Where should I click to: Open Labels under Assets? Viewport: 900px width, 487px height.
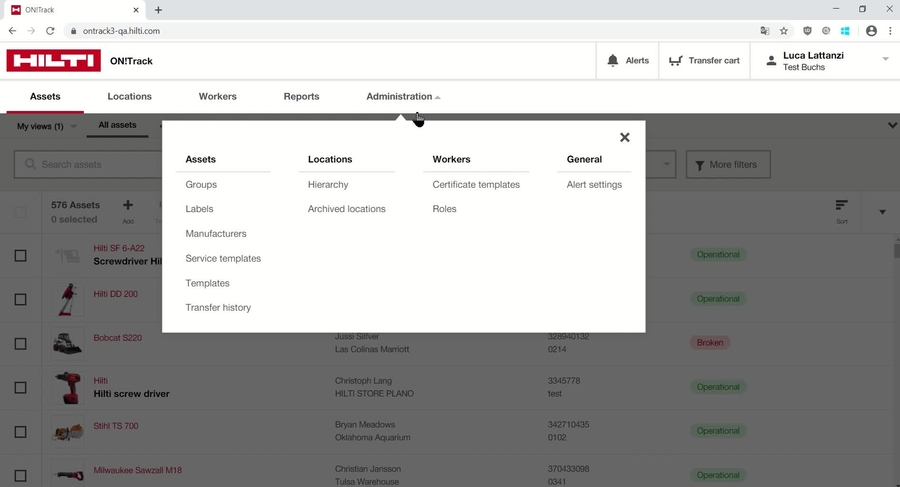point(199,209)
